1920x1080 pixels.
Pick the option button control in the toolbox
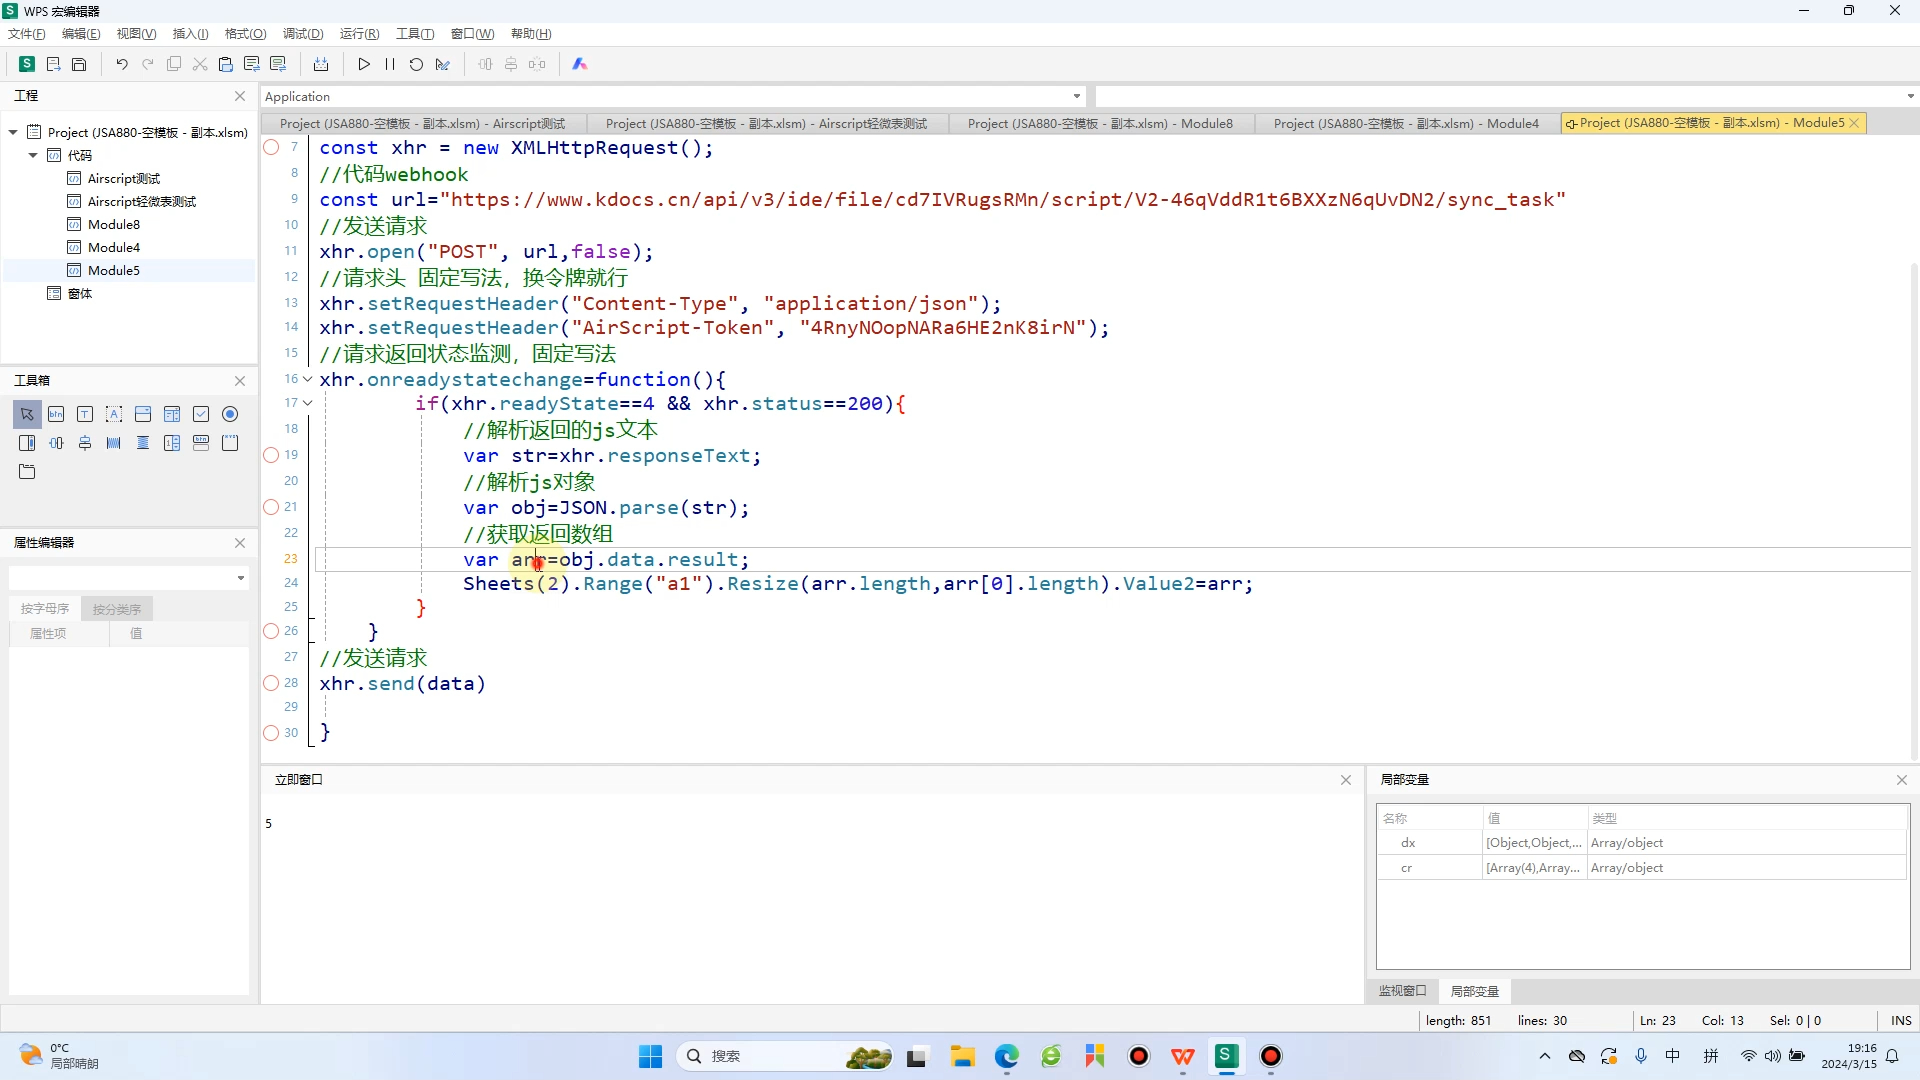tap(230, 414)
